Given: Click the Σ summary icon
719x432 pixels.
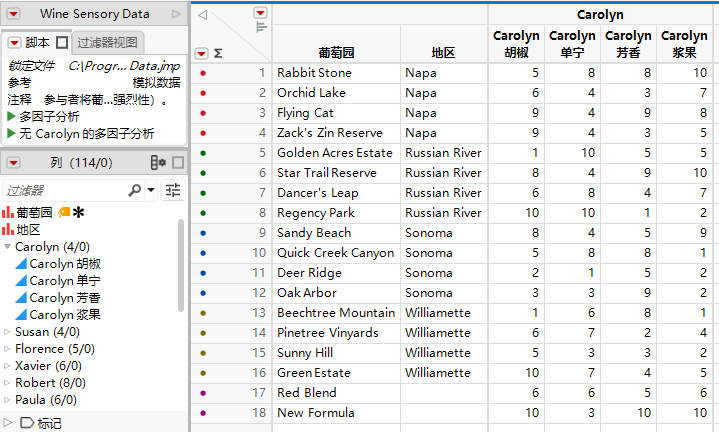Looking at the screenshot, I should (x=218, y=54).
